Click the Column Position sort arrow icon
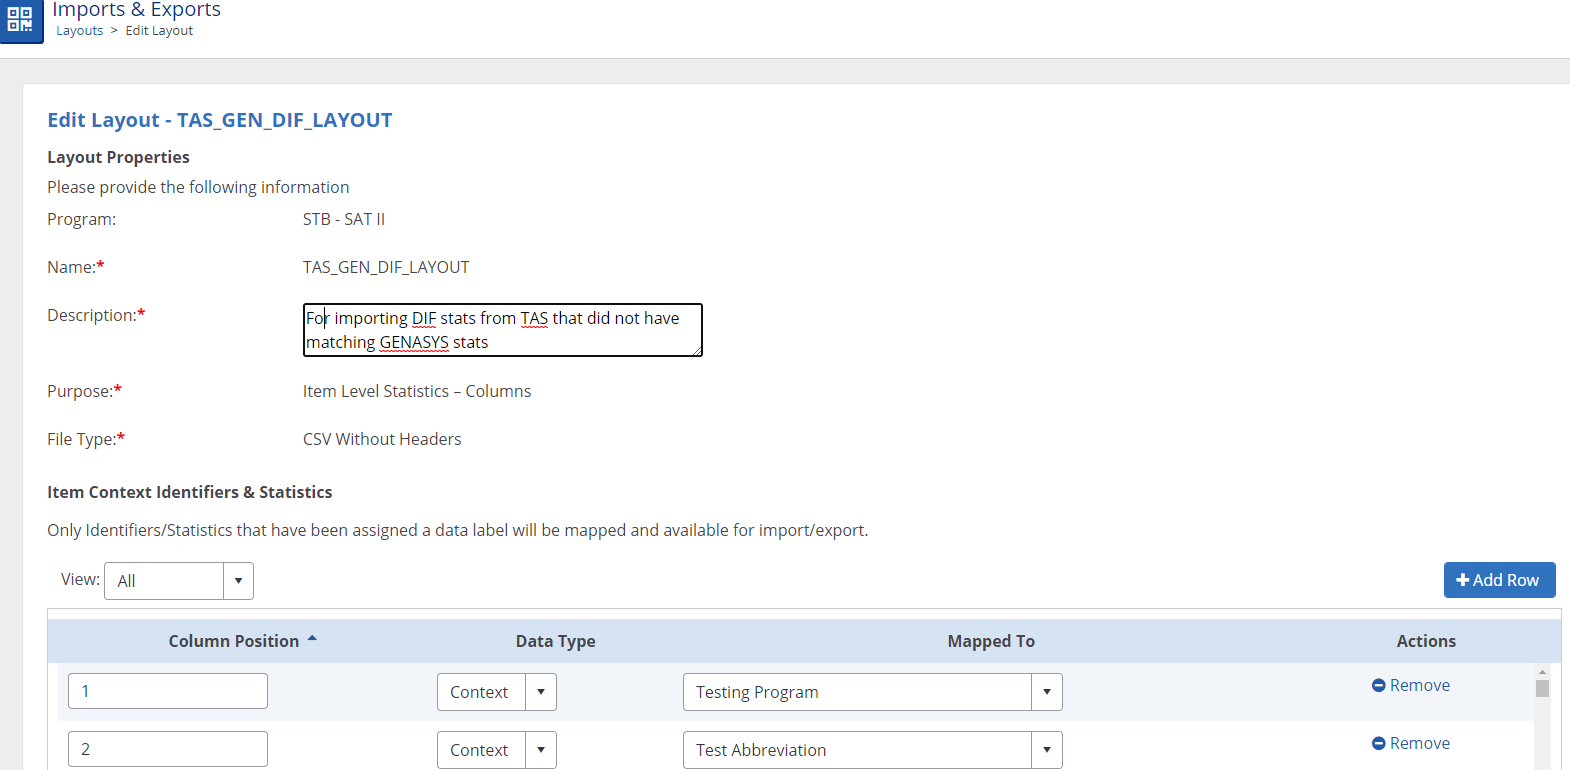 [312, 638]
